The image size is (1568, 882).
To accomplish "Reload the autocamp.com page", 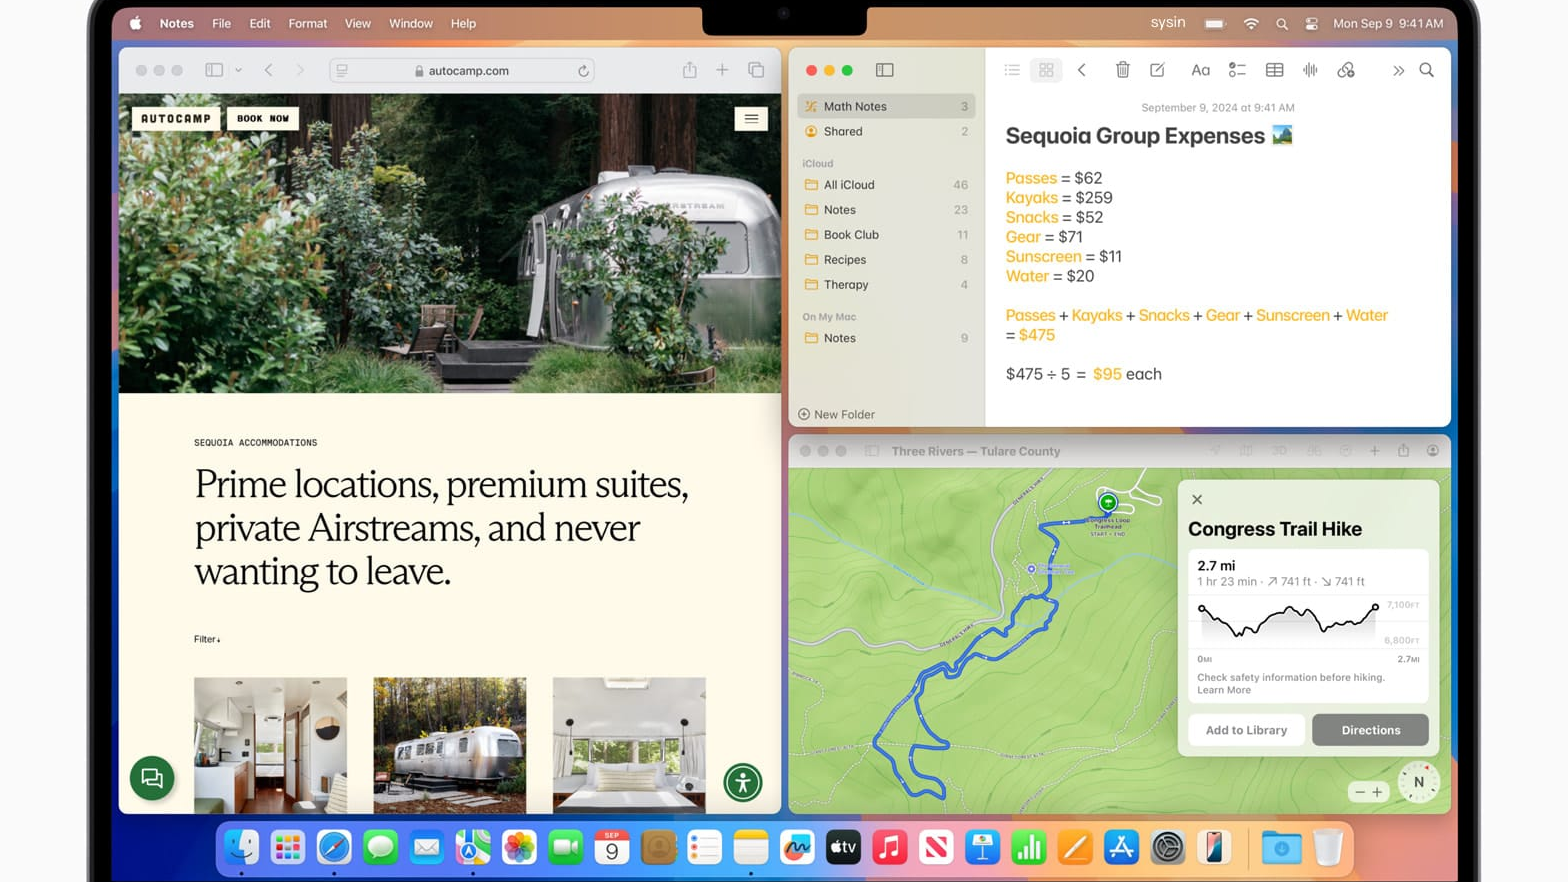I will 583,71.
